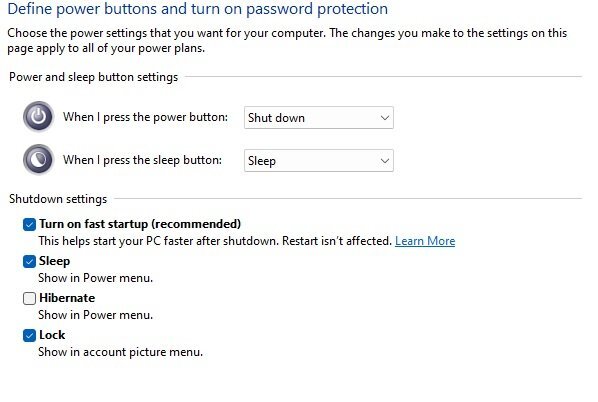This screenshot has height=402, width=598.
Task: Click the chevron arrow beside Shut down
Action: (x=385, y=118)
